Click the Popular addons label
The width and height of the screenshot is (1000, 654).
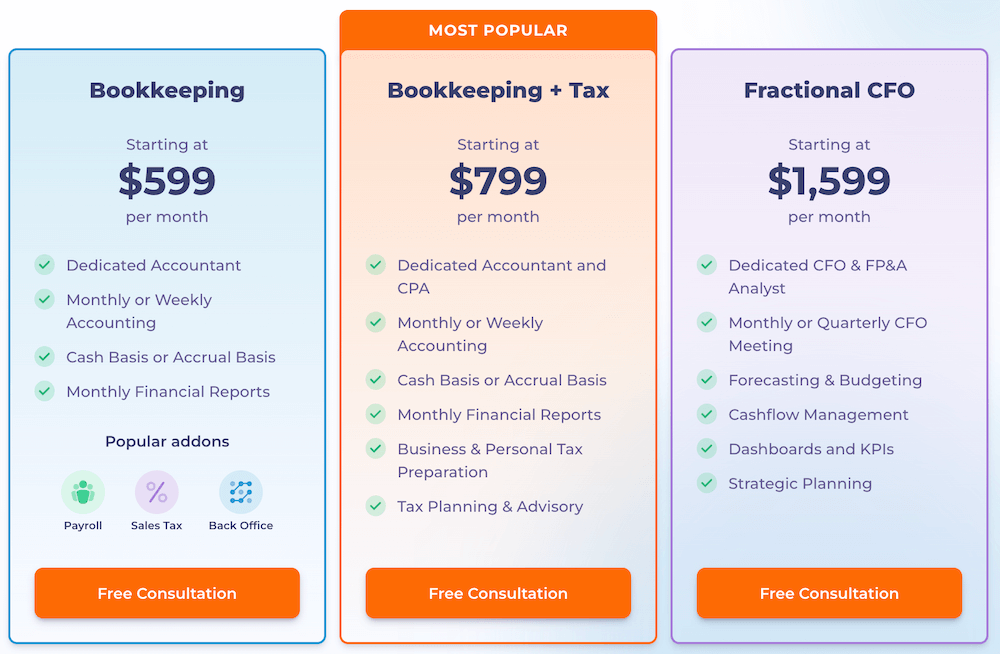(167, 441)
